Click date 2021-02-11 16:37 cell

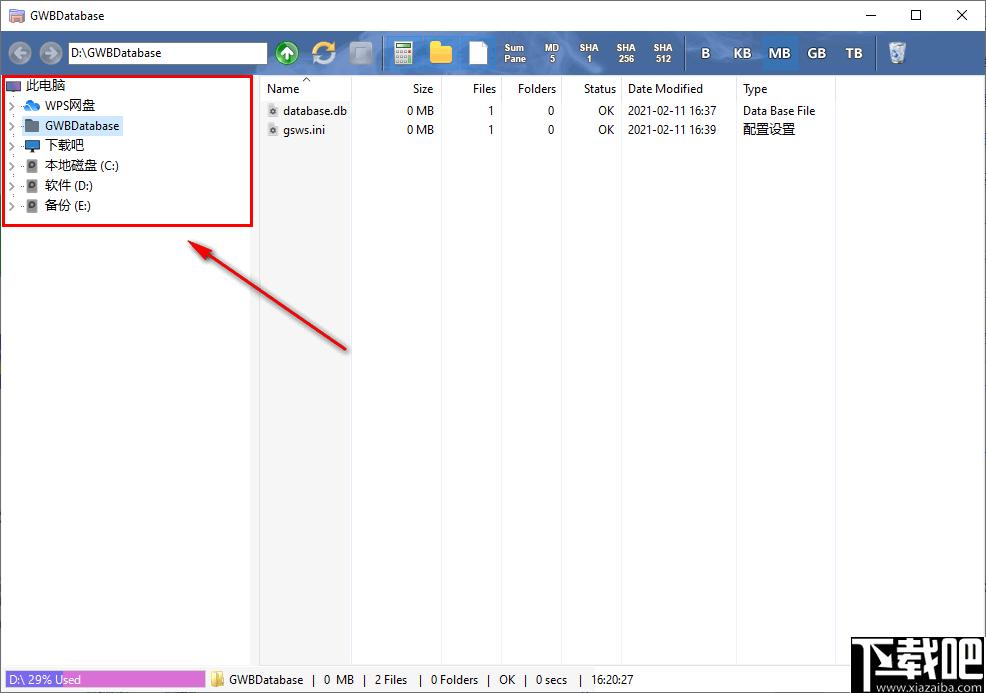(672, 111)
